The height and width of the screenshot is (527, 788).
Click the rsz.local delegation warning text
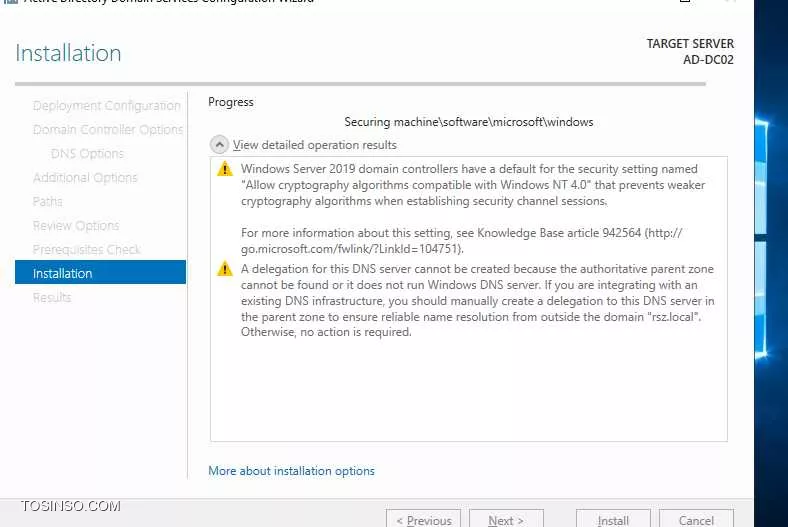coord(477,300)
